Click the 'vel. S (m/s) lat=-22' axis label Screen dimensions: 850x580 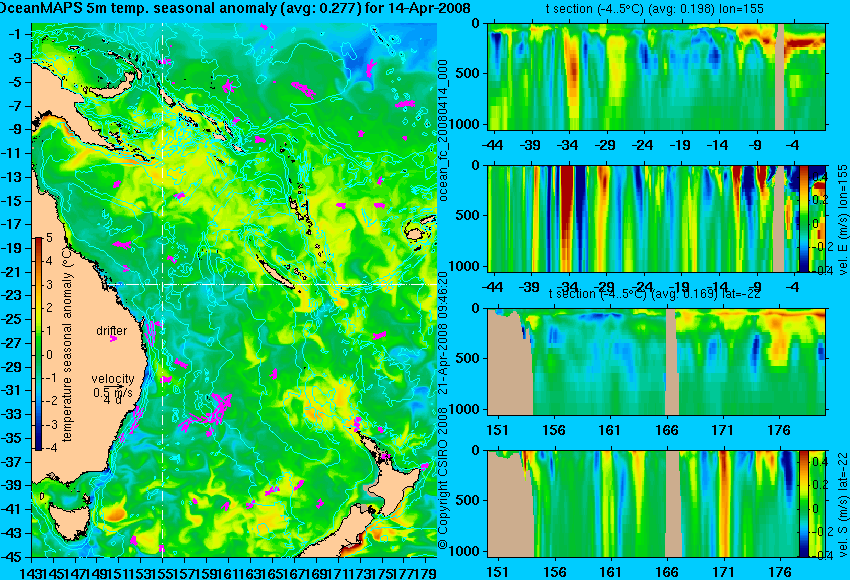tap(842, 504)
